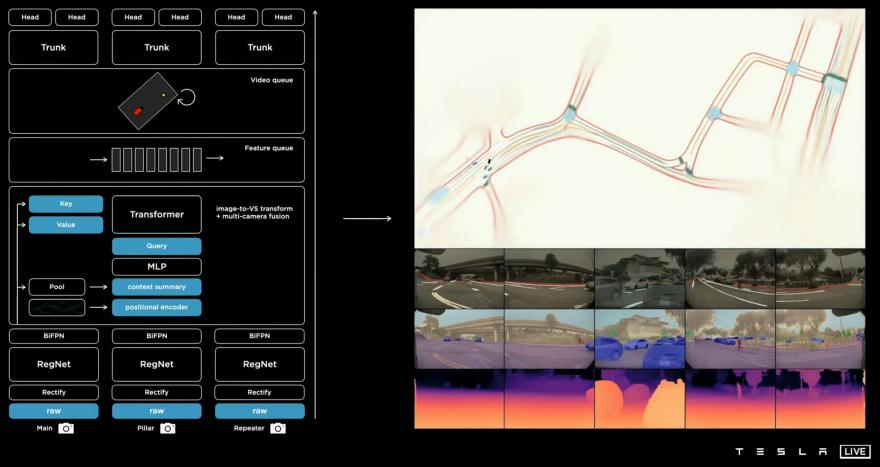Click the camera icon next to Main

[66, 428]
